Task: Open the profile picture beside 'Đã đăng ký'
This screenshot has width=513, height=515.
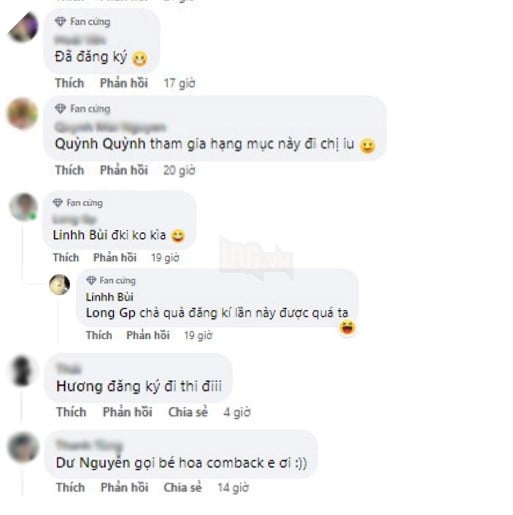Action: point(23,27)
